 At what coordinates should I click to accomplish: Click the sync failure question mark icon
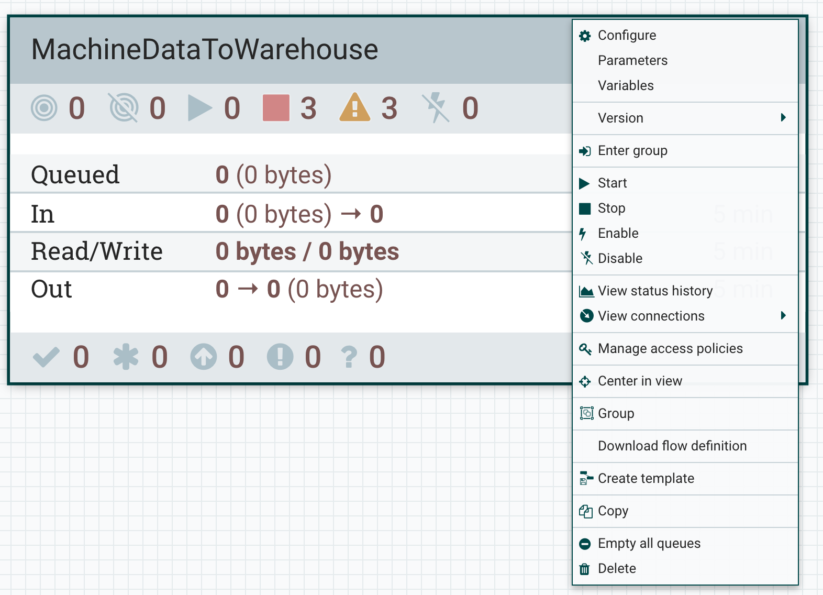[x=348, y=357]
